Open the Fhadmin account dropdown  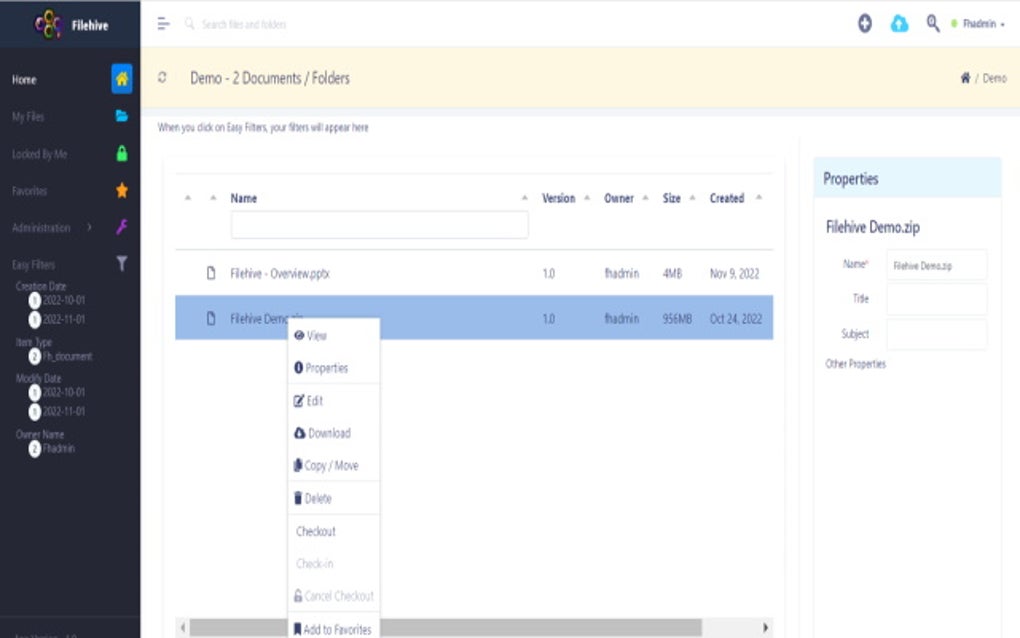[981, 22]
